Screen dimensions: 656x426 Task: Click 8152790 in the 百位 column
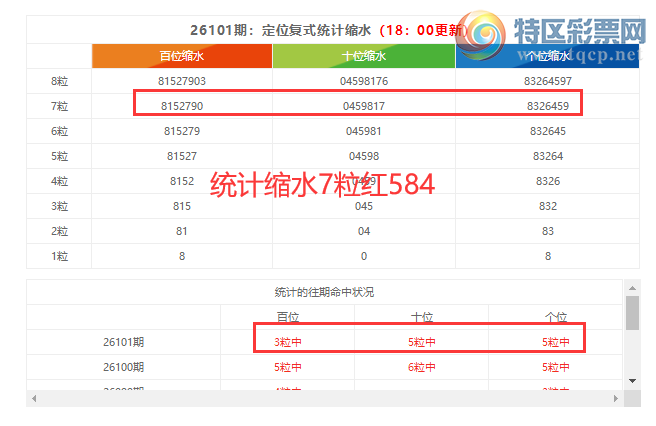(x=182, y=105)
